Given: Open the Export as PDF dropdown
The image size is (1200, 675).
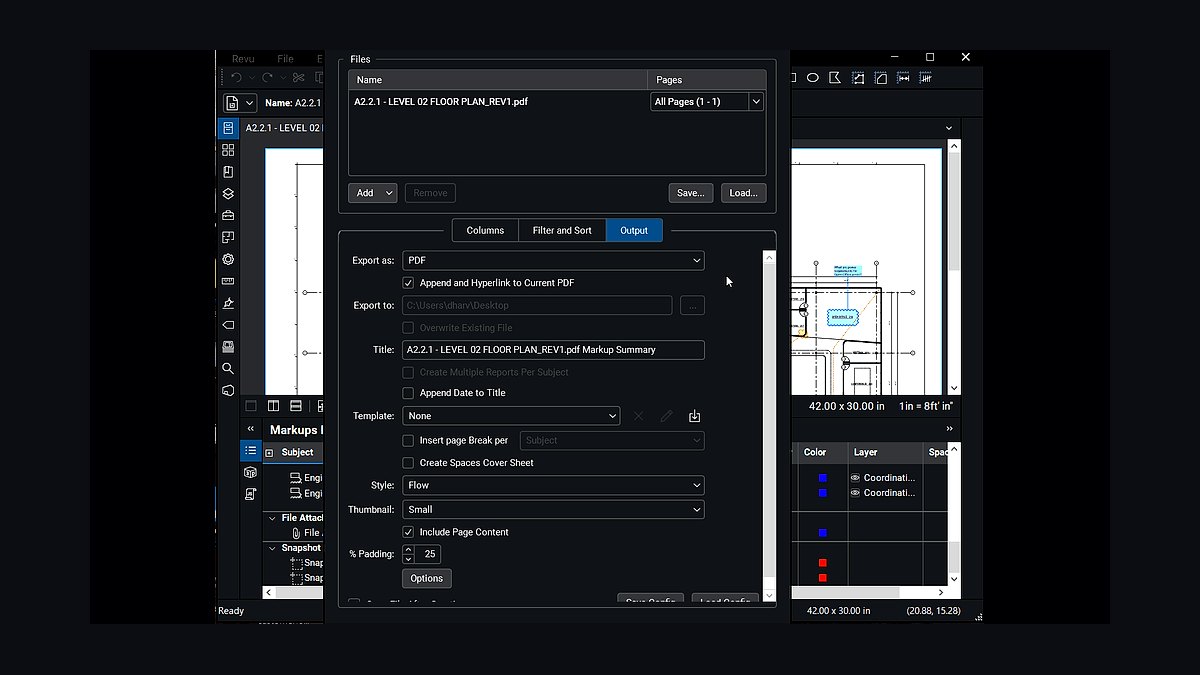Looking at the screenshot, I should coord(553,260).
